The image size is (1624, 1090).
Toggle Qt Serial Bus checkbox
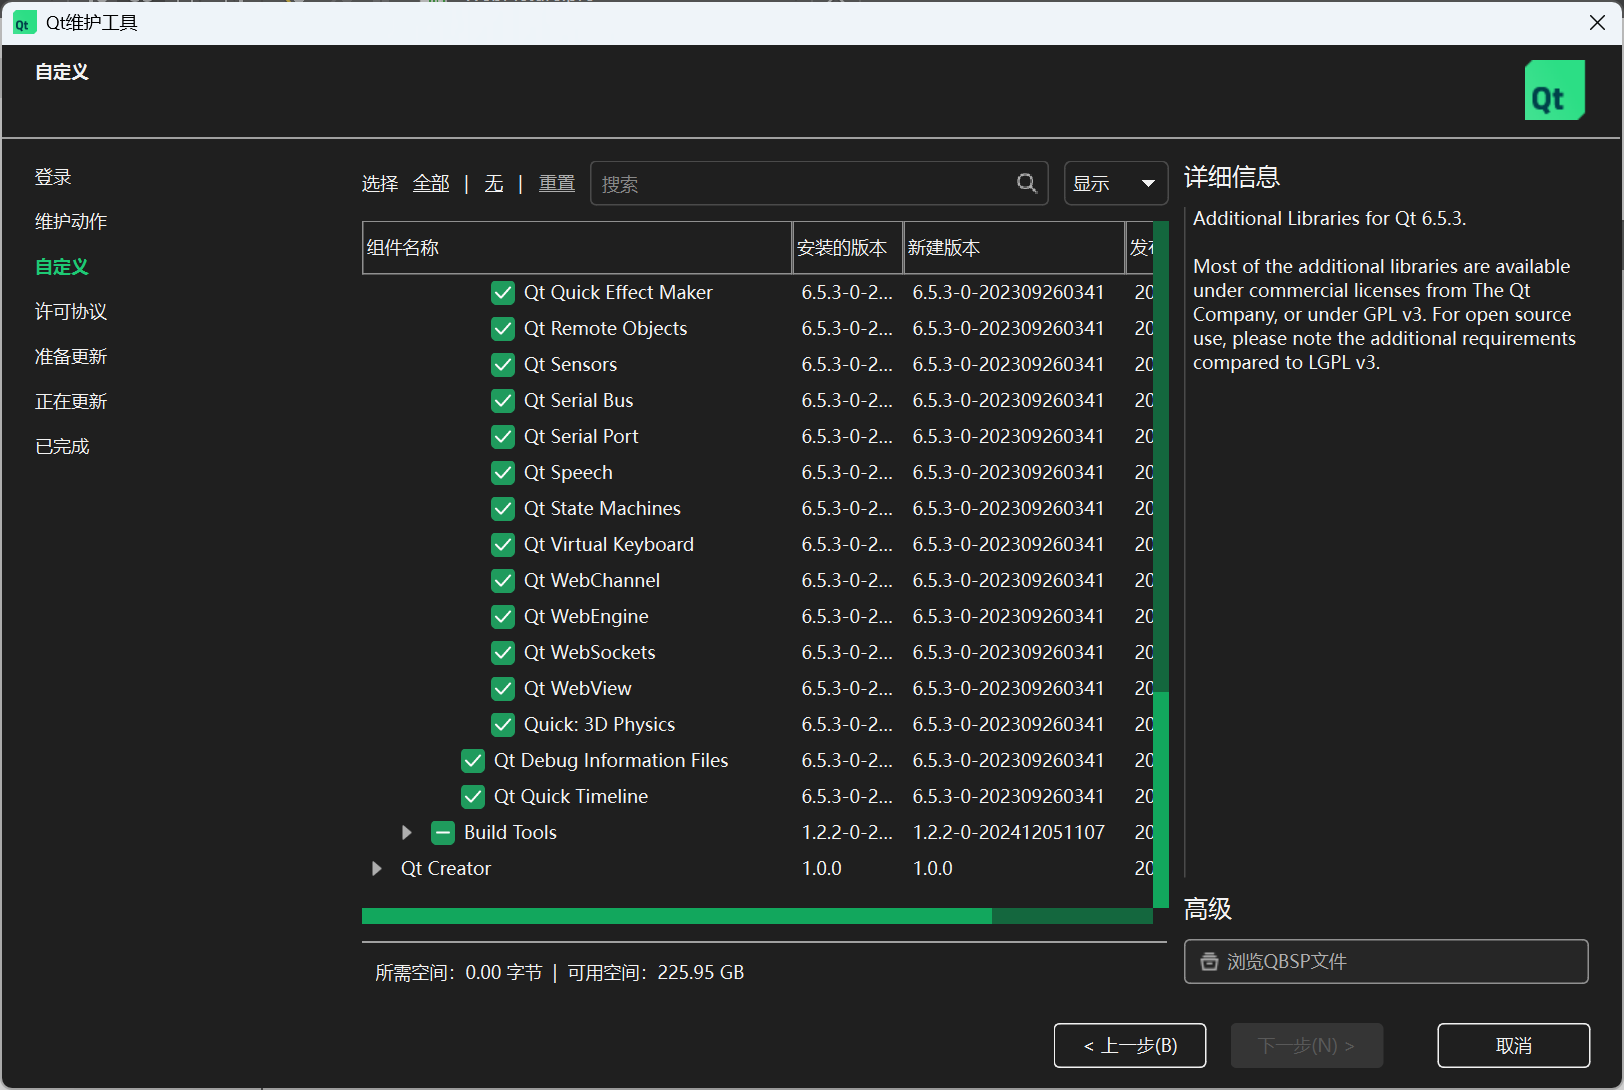click(503, 401)
